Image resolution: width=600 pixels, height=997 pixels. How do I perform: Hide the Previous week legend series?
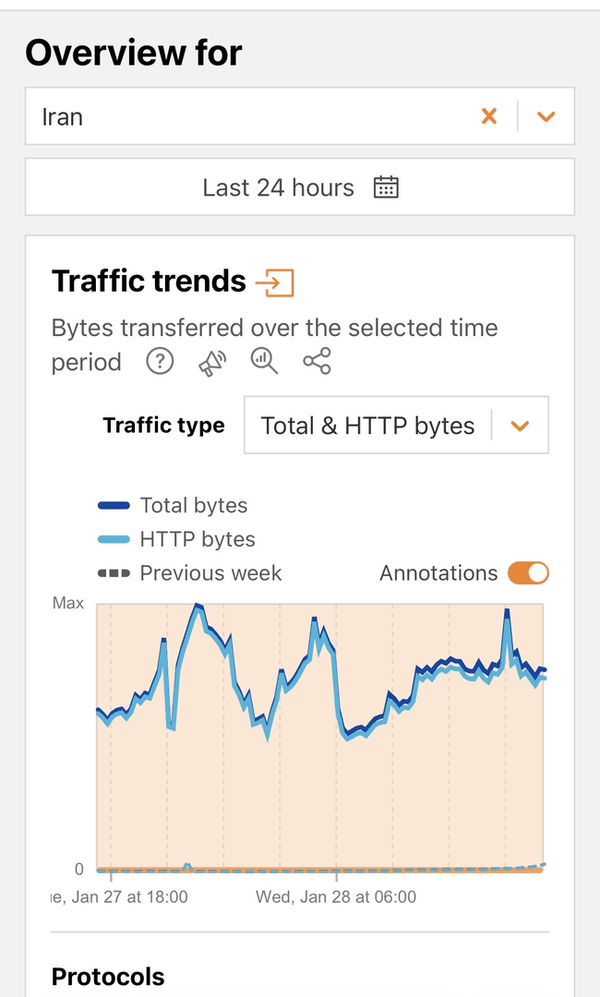(210, 573)
